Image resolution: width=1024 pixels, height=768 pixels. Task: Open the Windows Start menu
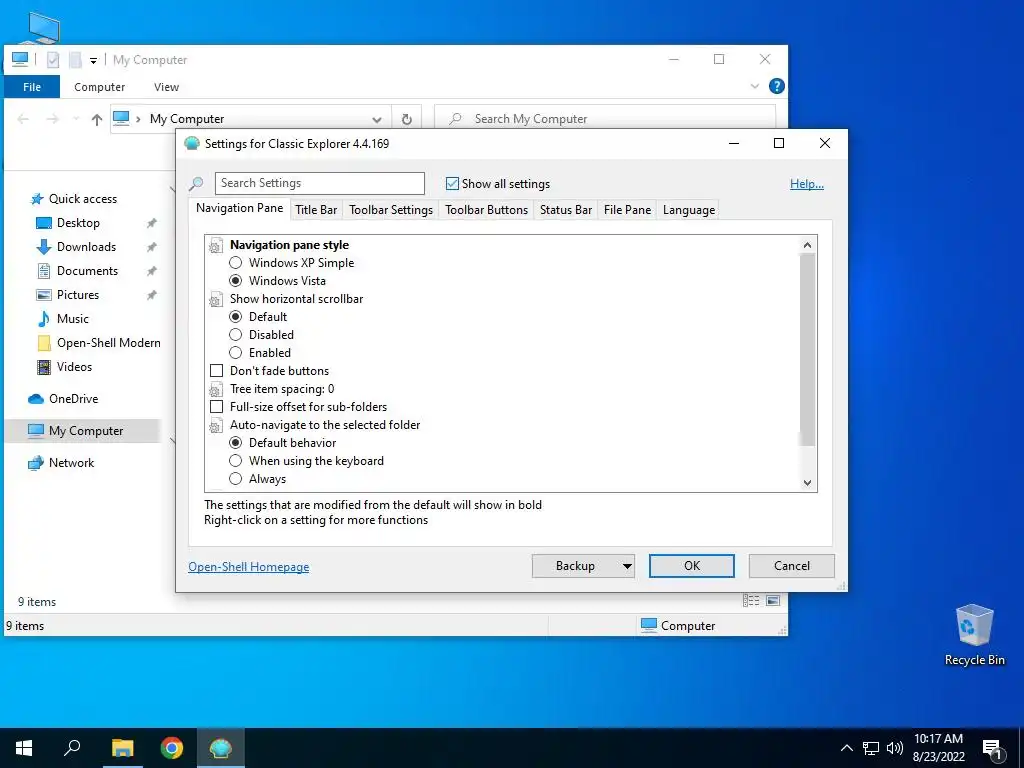pyautogui.click(x=24, y=748)
